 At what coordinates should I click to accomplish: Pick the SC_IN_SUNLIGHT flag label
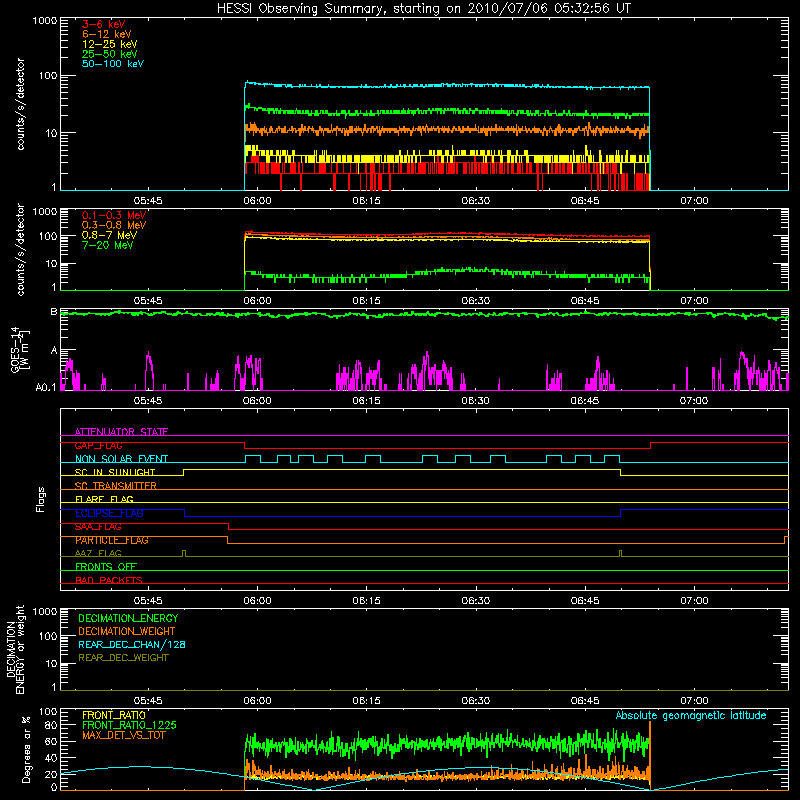115,472
